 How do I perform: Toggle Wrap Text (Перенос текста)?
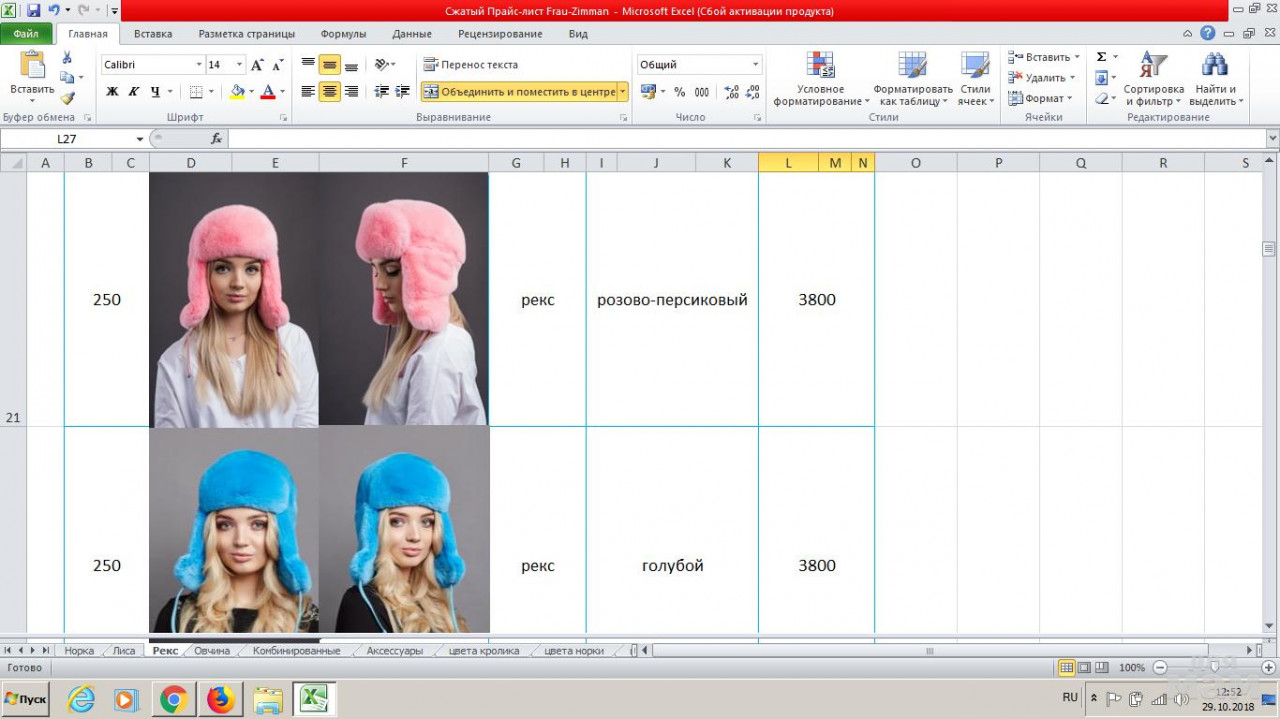(471, 65)
